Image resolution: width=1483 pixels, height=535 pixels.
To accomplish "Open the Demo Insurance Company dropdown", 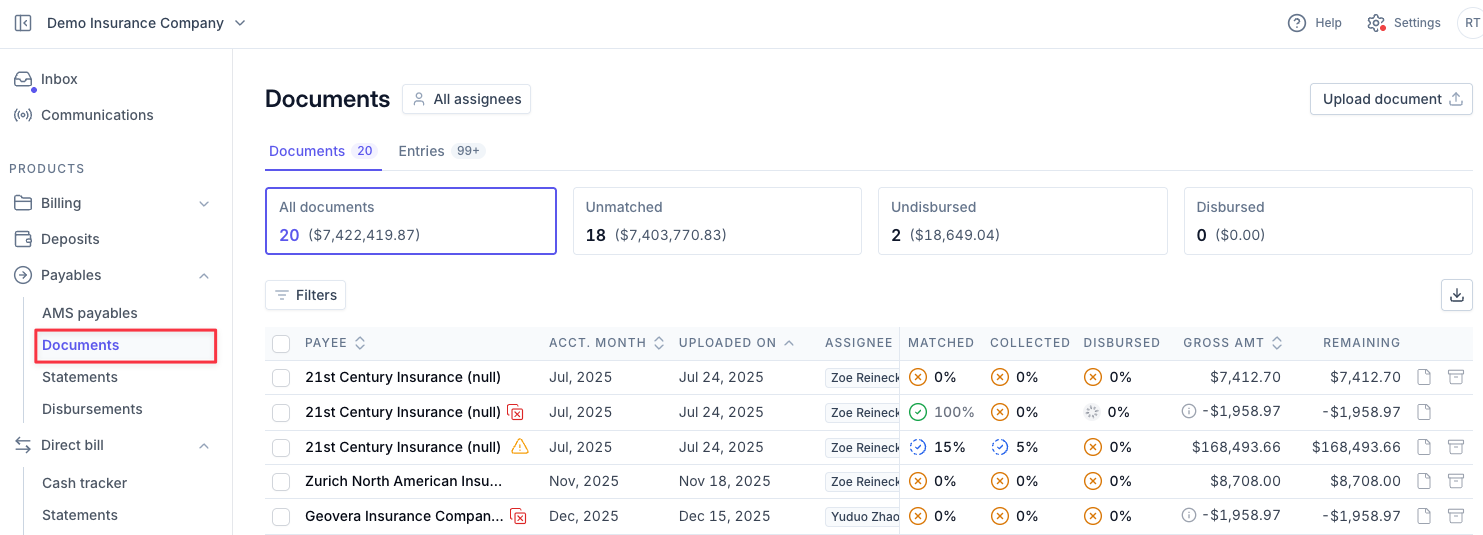I will (x=146, y=23).
